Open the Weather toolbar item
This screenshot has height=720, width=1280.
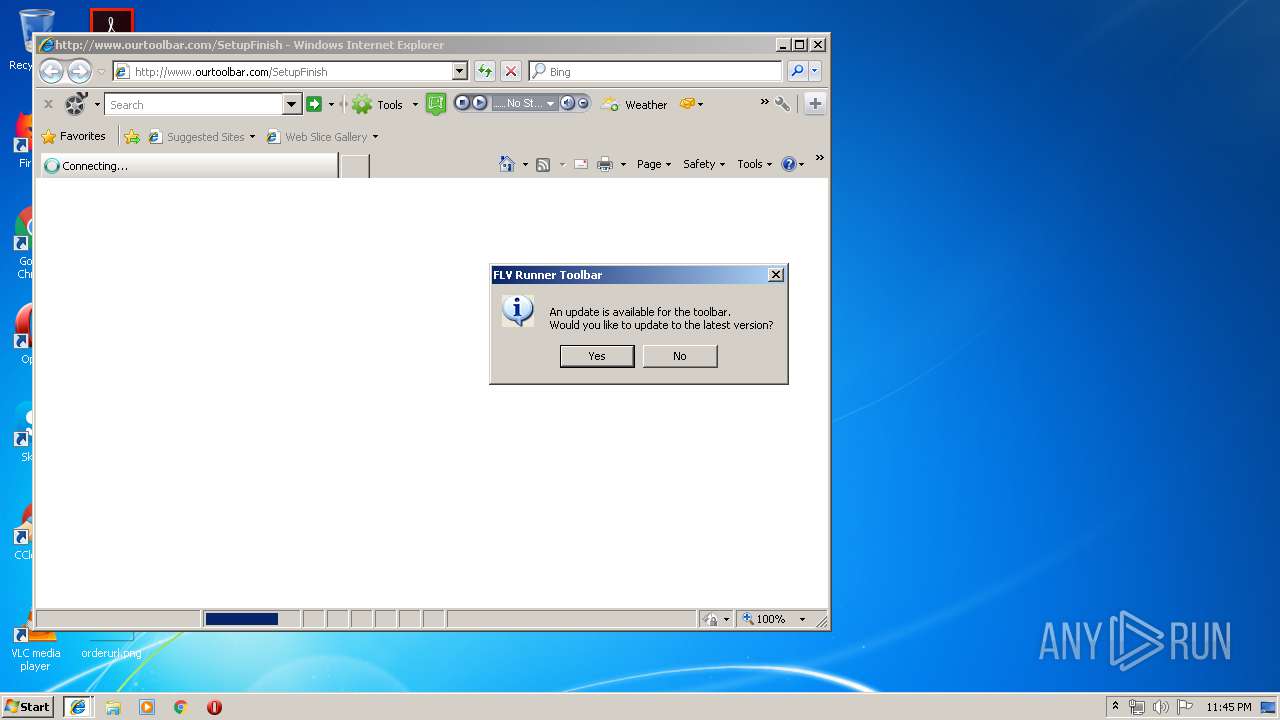[x=634, y=105]
